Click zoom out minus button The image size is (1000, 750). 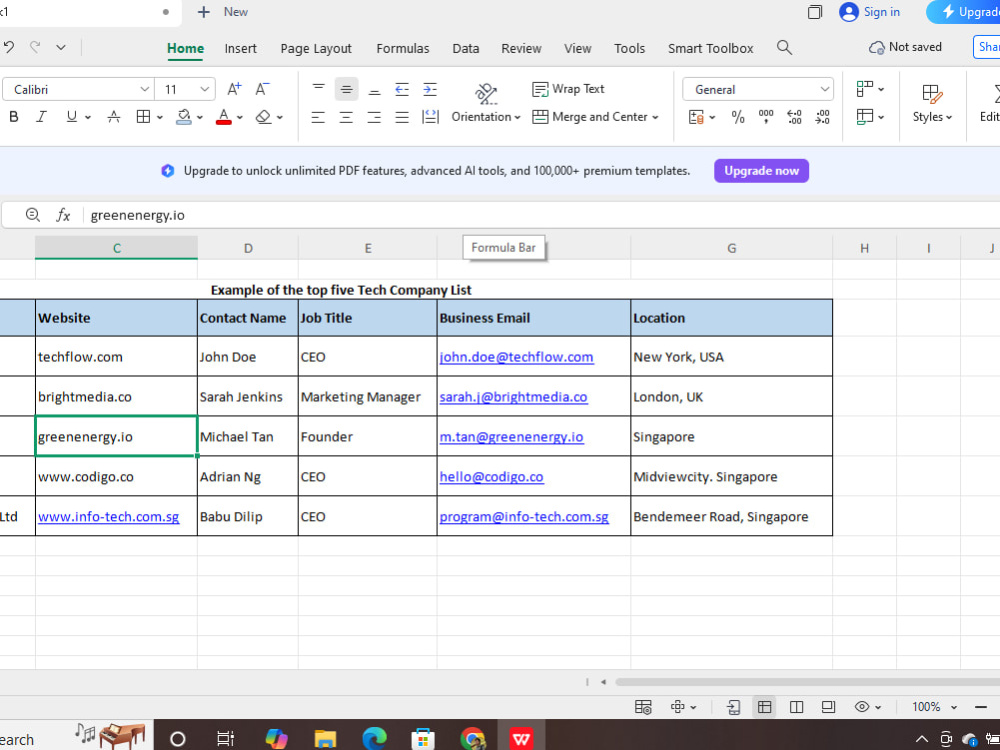pyautogui.click(x=981, y=707)
